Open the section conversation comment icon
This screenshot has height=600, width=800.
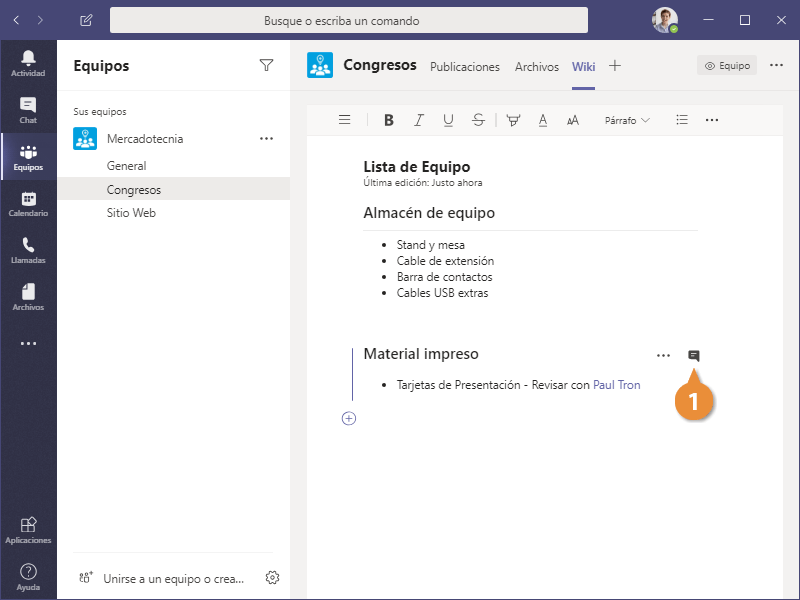point(694,355)
